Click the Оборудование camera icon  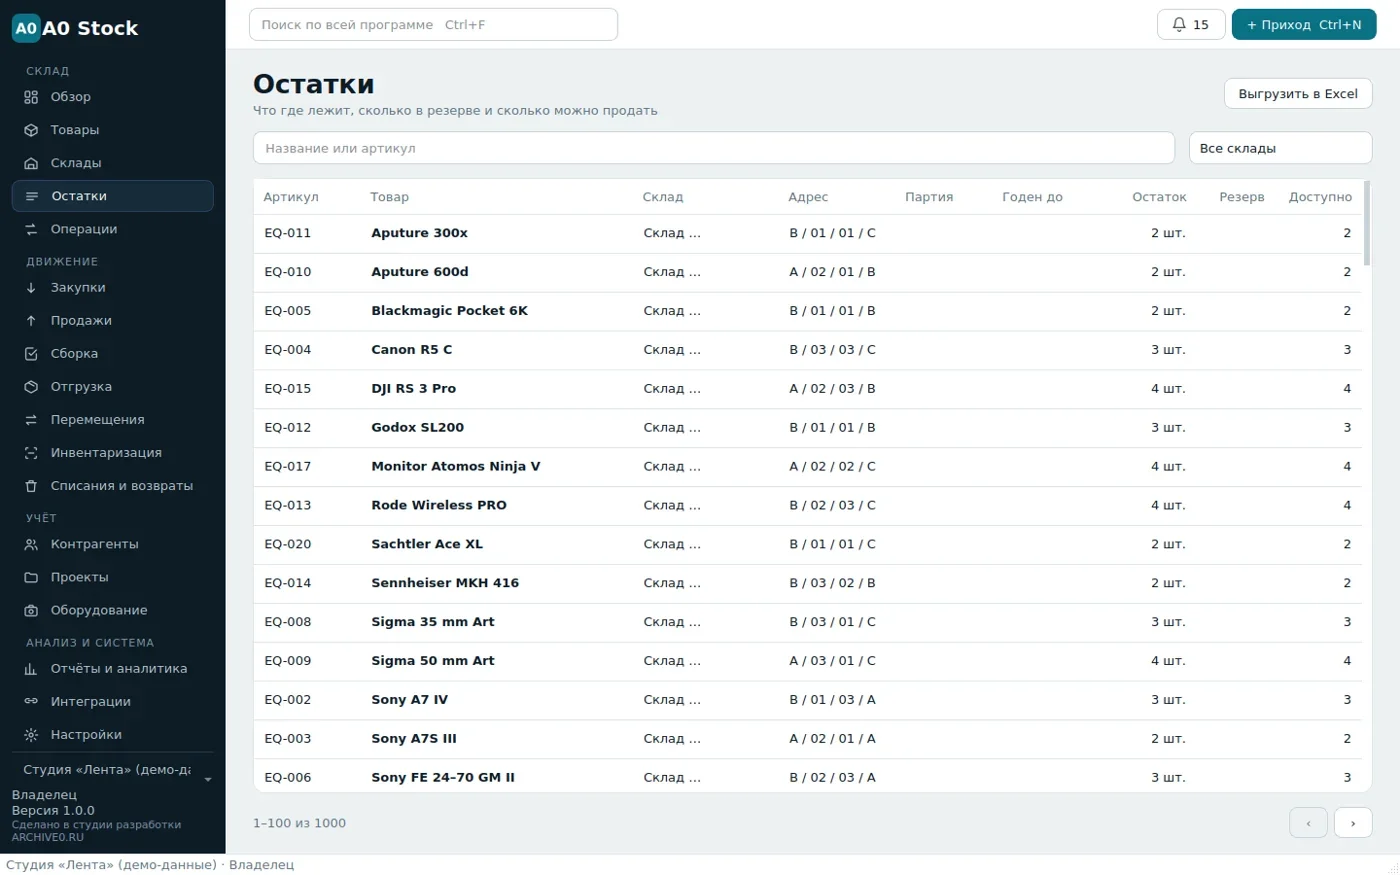[x=31, y=611]
